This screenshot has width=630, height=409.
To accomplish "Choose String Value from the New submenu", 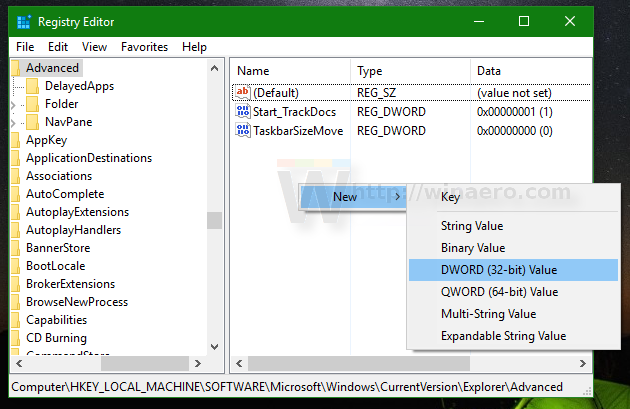I will pos(513,226).
